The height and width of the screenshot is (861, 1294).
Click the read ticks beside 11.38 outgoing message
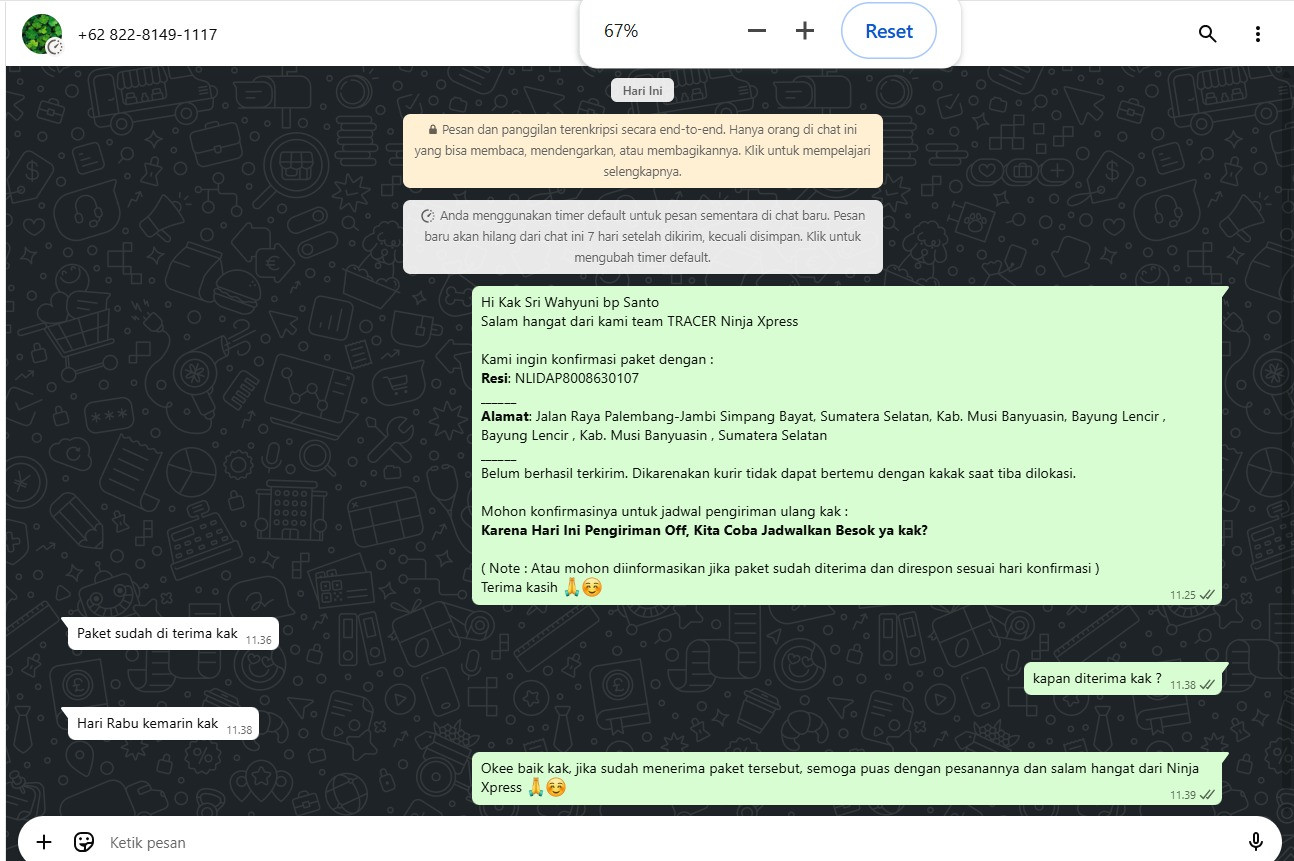point(1207,685)
